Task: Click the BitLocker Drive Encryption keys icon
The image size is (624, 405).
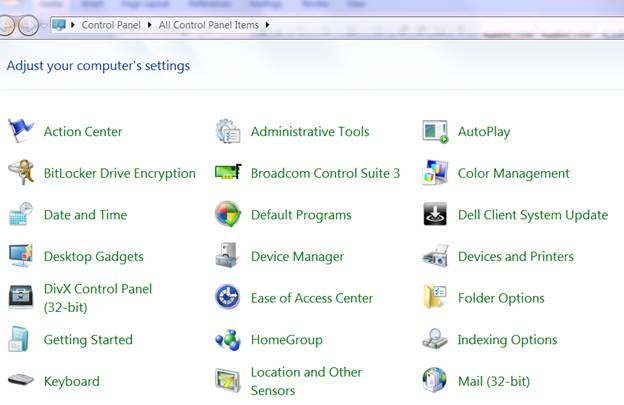Action: (21, 173)
